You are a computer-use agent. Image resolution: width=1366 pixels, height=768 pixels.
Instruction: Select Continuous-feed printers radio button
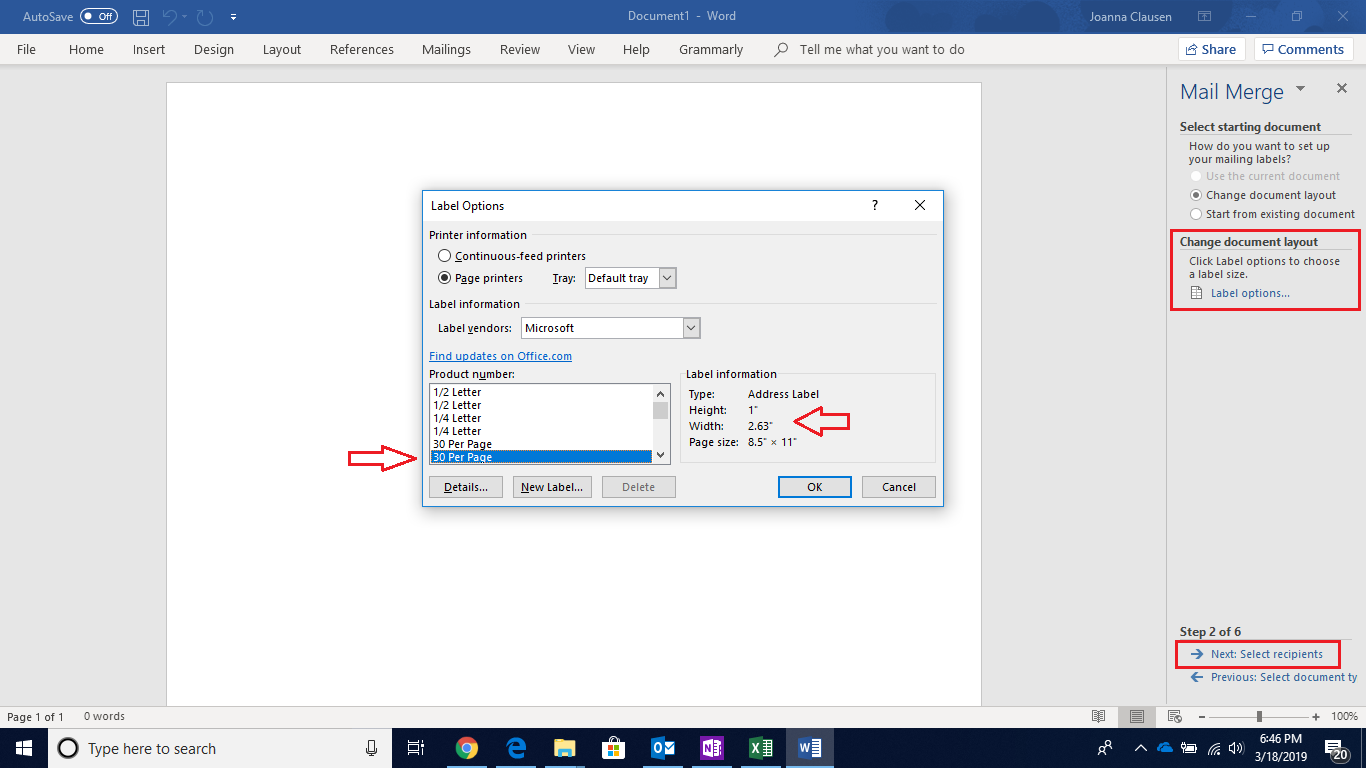tap(445, 256)
